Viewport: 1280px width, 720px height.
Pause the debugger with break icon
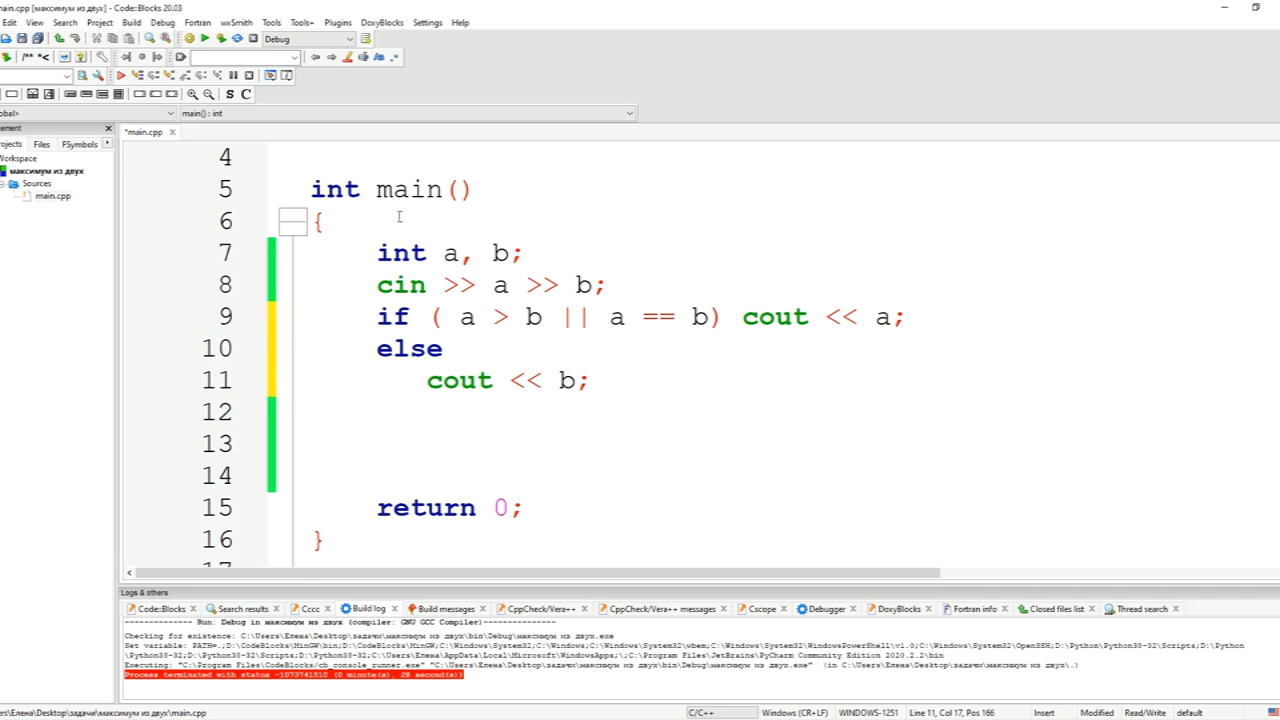(233, 75)
